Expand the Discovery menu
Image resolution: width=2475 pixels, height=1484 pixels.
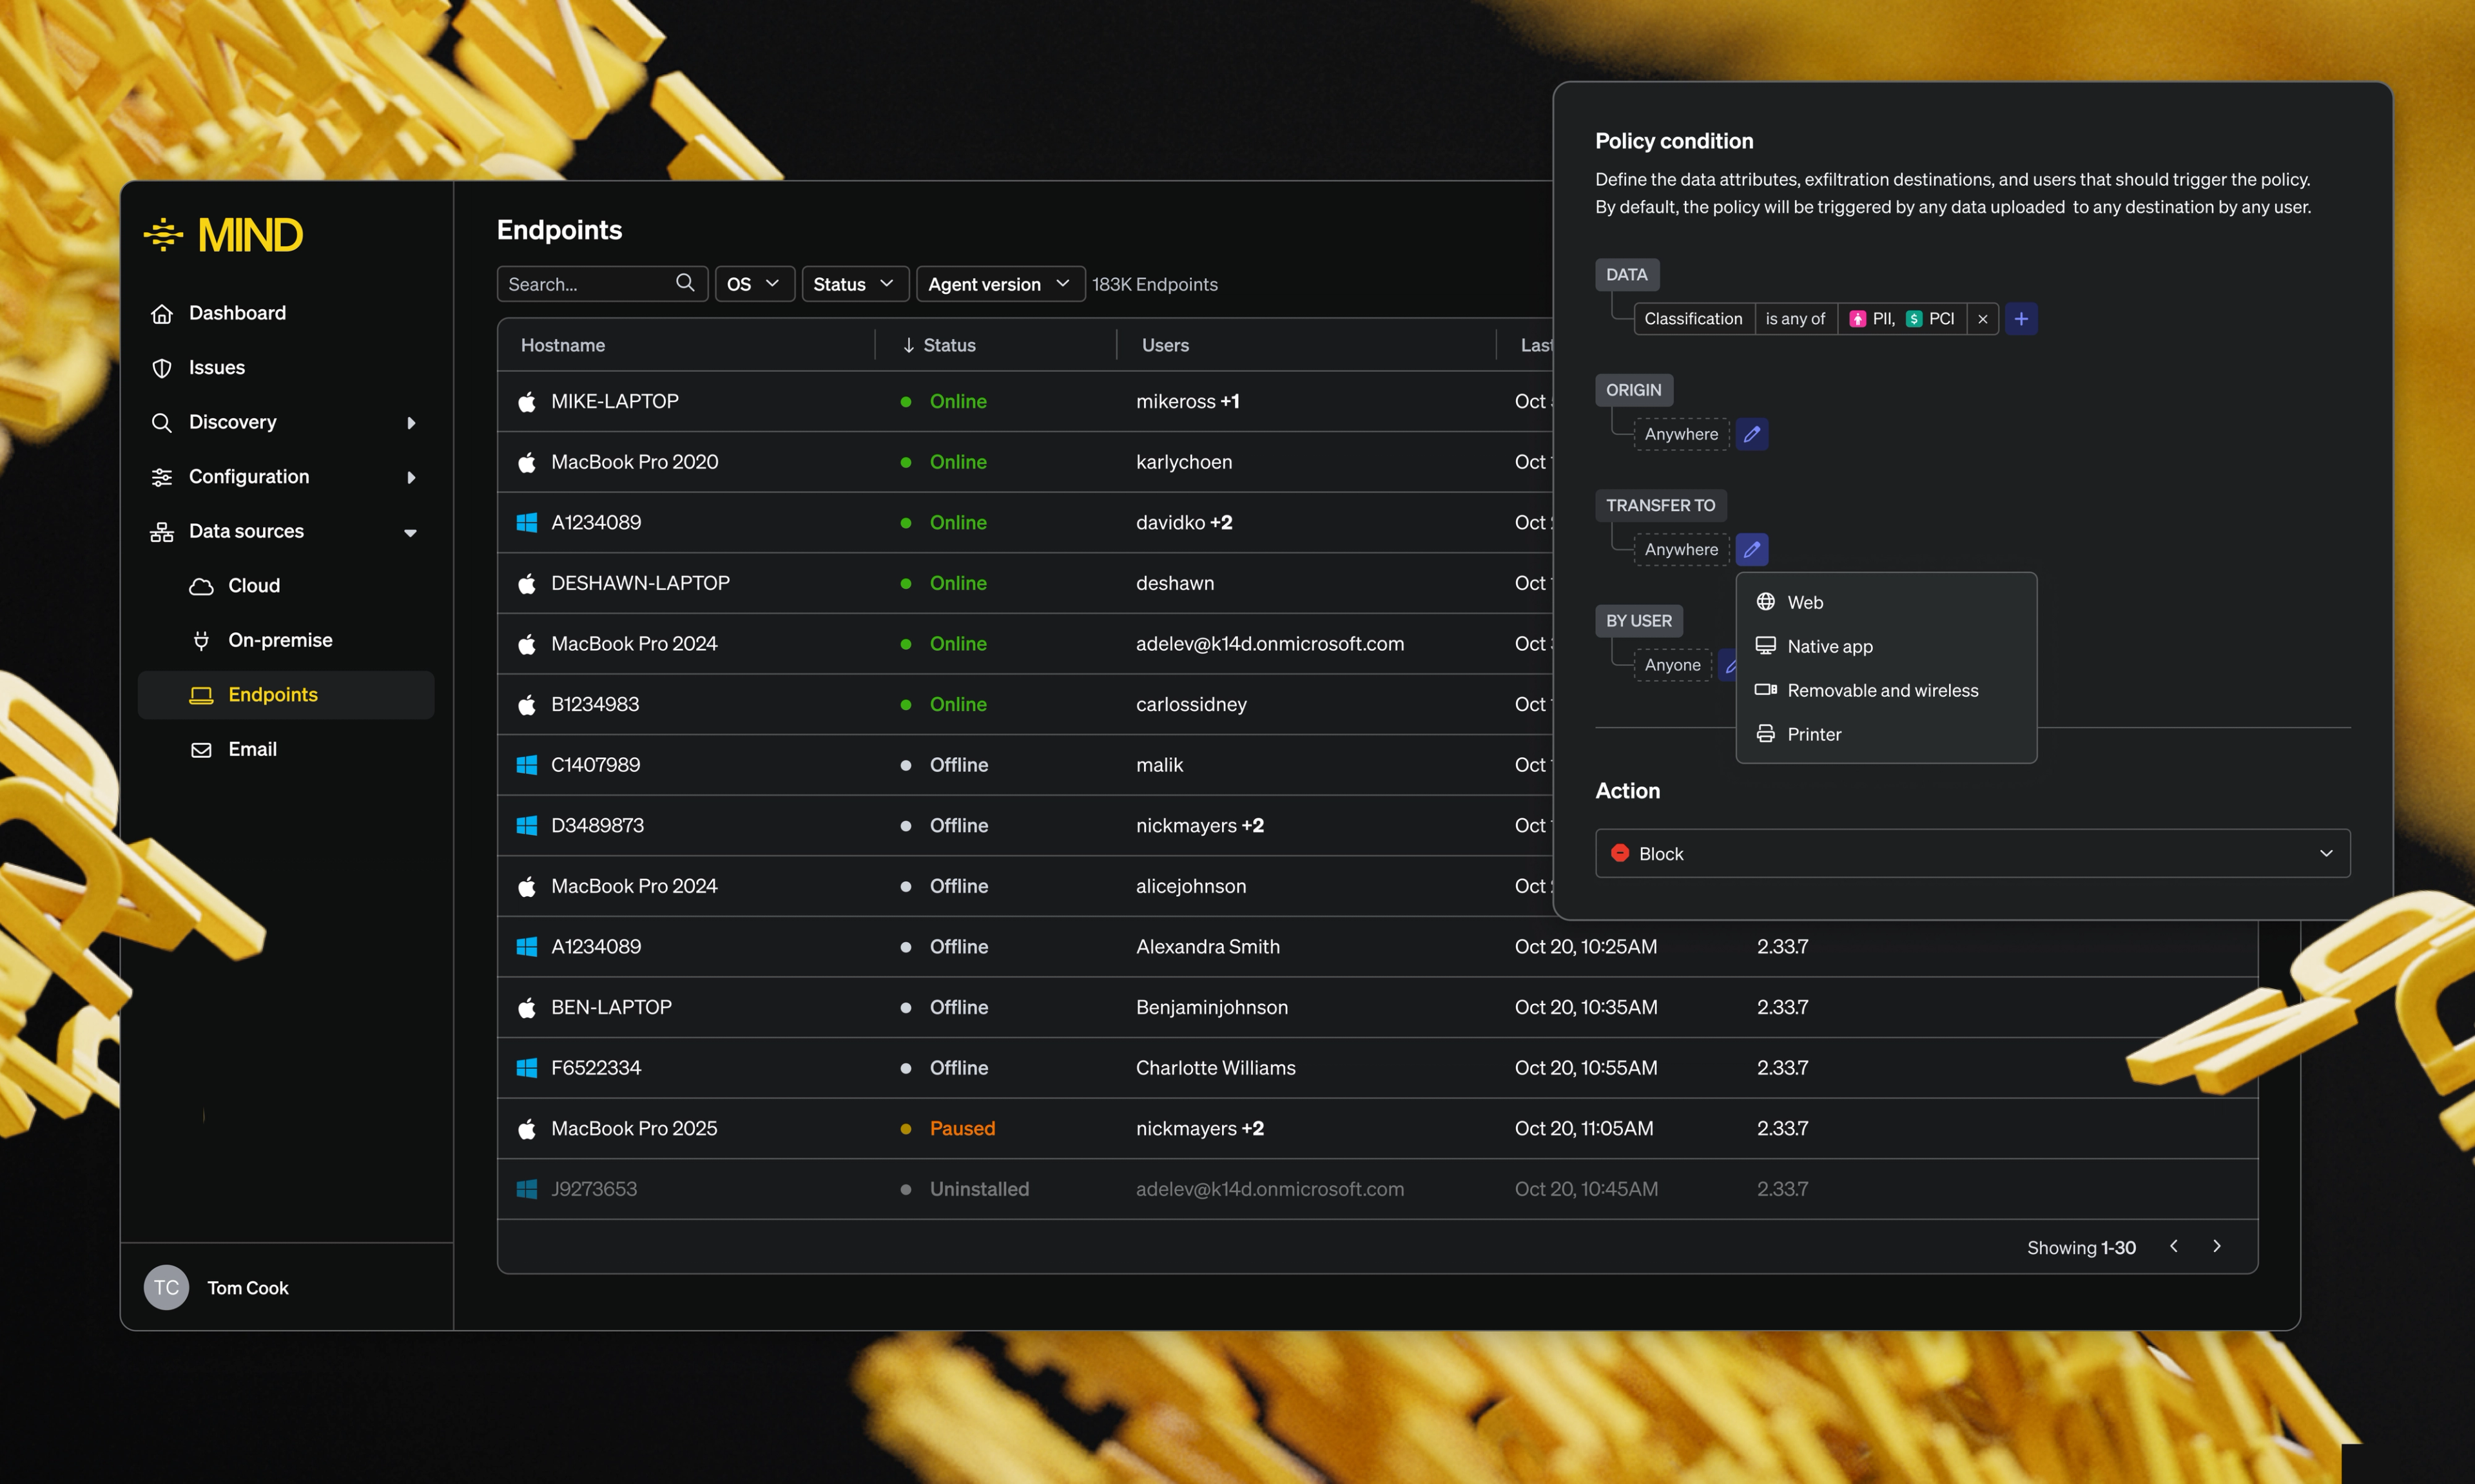pyautogui.click(x=410, y=423)
